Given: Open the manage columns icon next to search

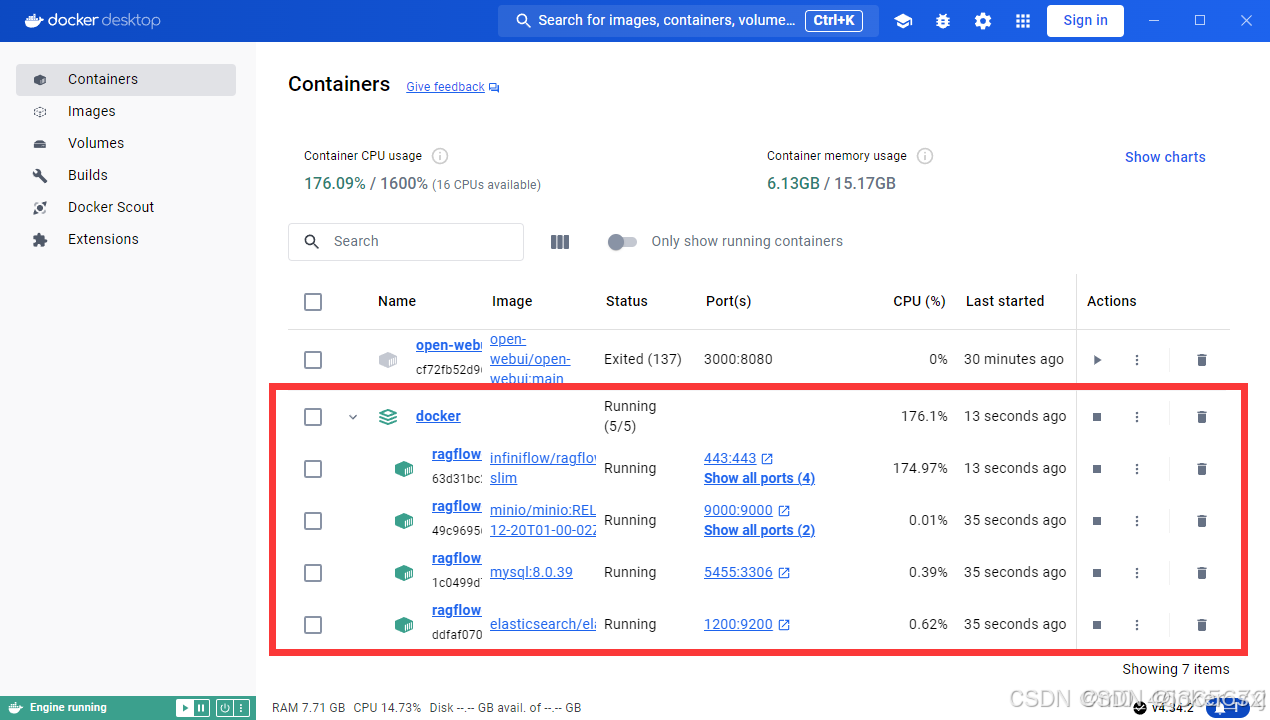Looking at the screenshot, I should 560,242.
